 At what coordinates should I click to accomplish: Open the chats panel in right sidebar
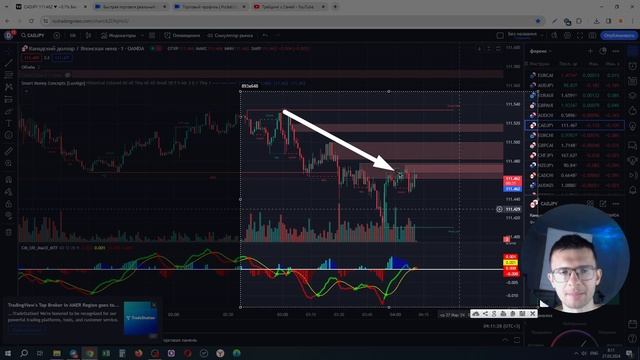[633, 144]
